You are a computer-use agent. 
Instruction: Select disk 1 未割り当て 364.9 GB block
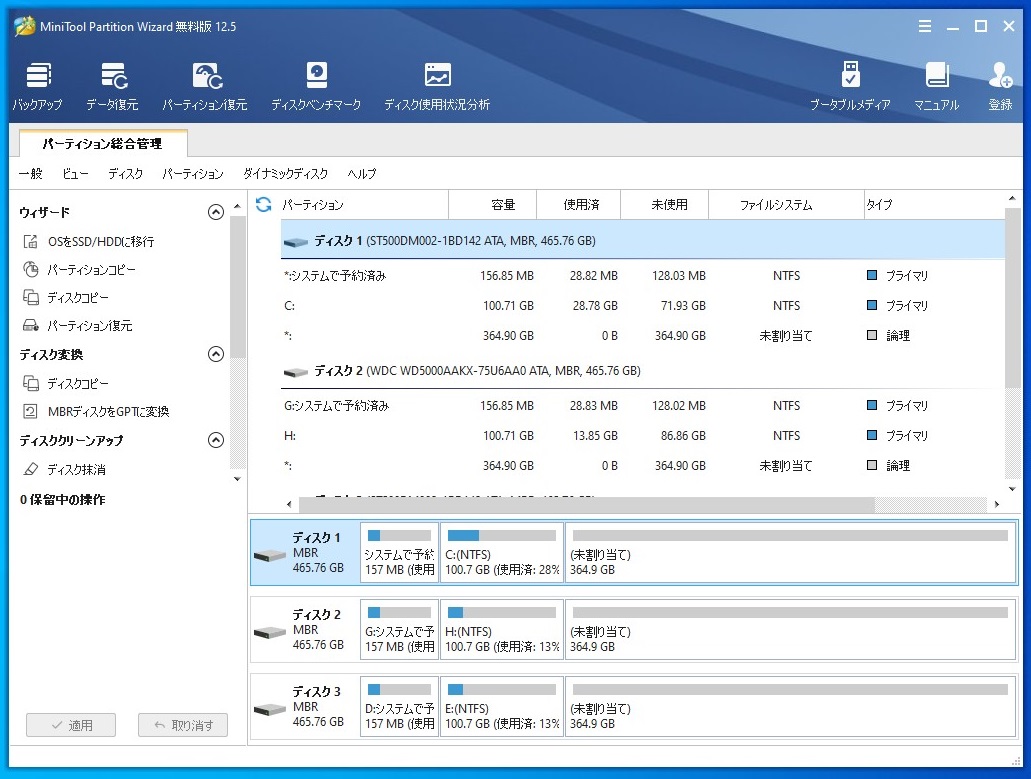pos(790,553)
